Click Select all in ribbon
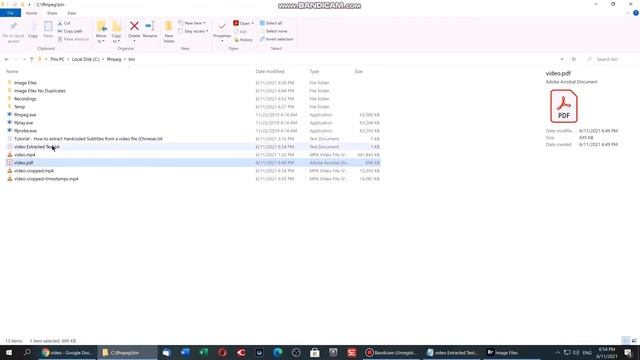The image size is (640, 360). 271,23
